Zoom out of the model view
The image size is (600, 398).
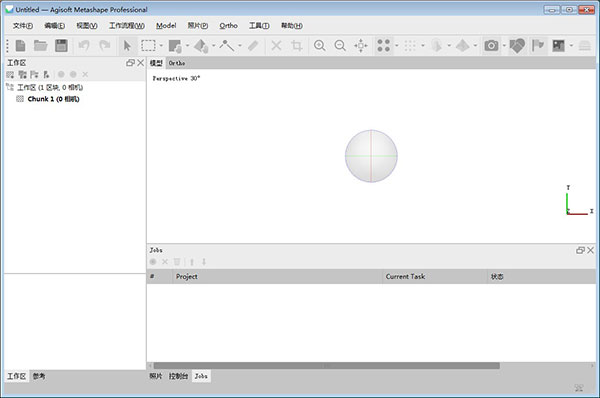coord(340,46)
